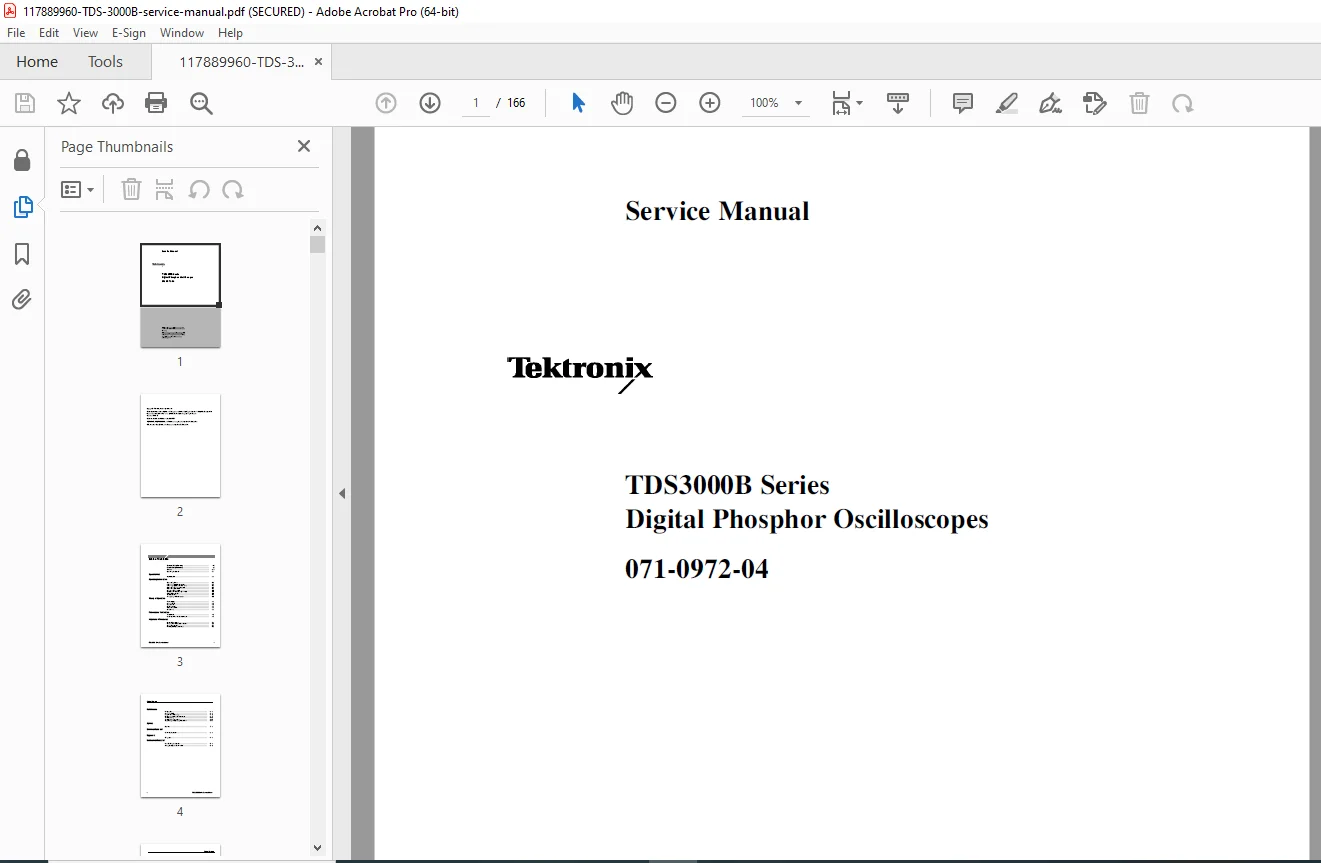
Task: Open the Window menu
Action: [x=182, y=33]
